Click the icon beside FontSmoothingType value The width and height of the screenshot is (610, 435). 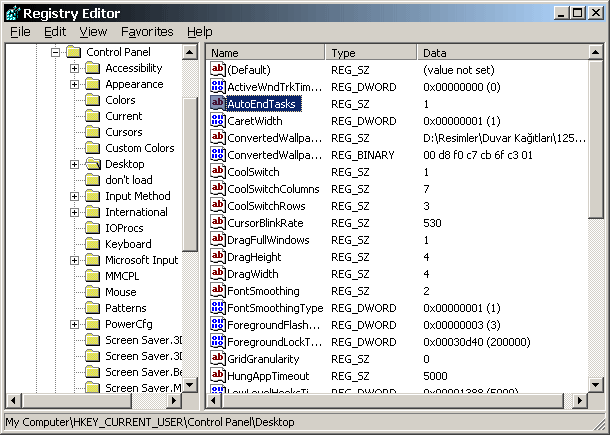218,308
